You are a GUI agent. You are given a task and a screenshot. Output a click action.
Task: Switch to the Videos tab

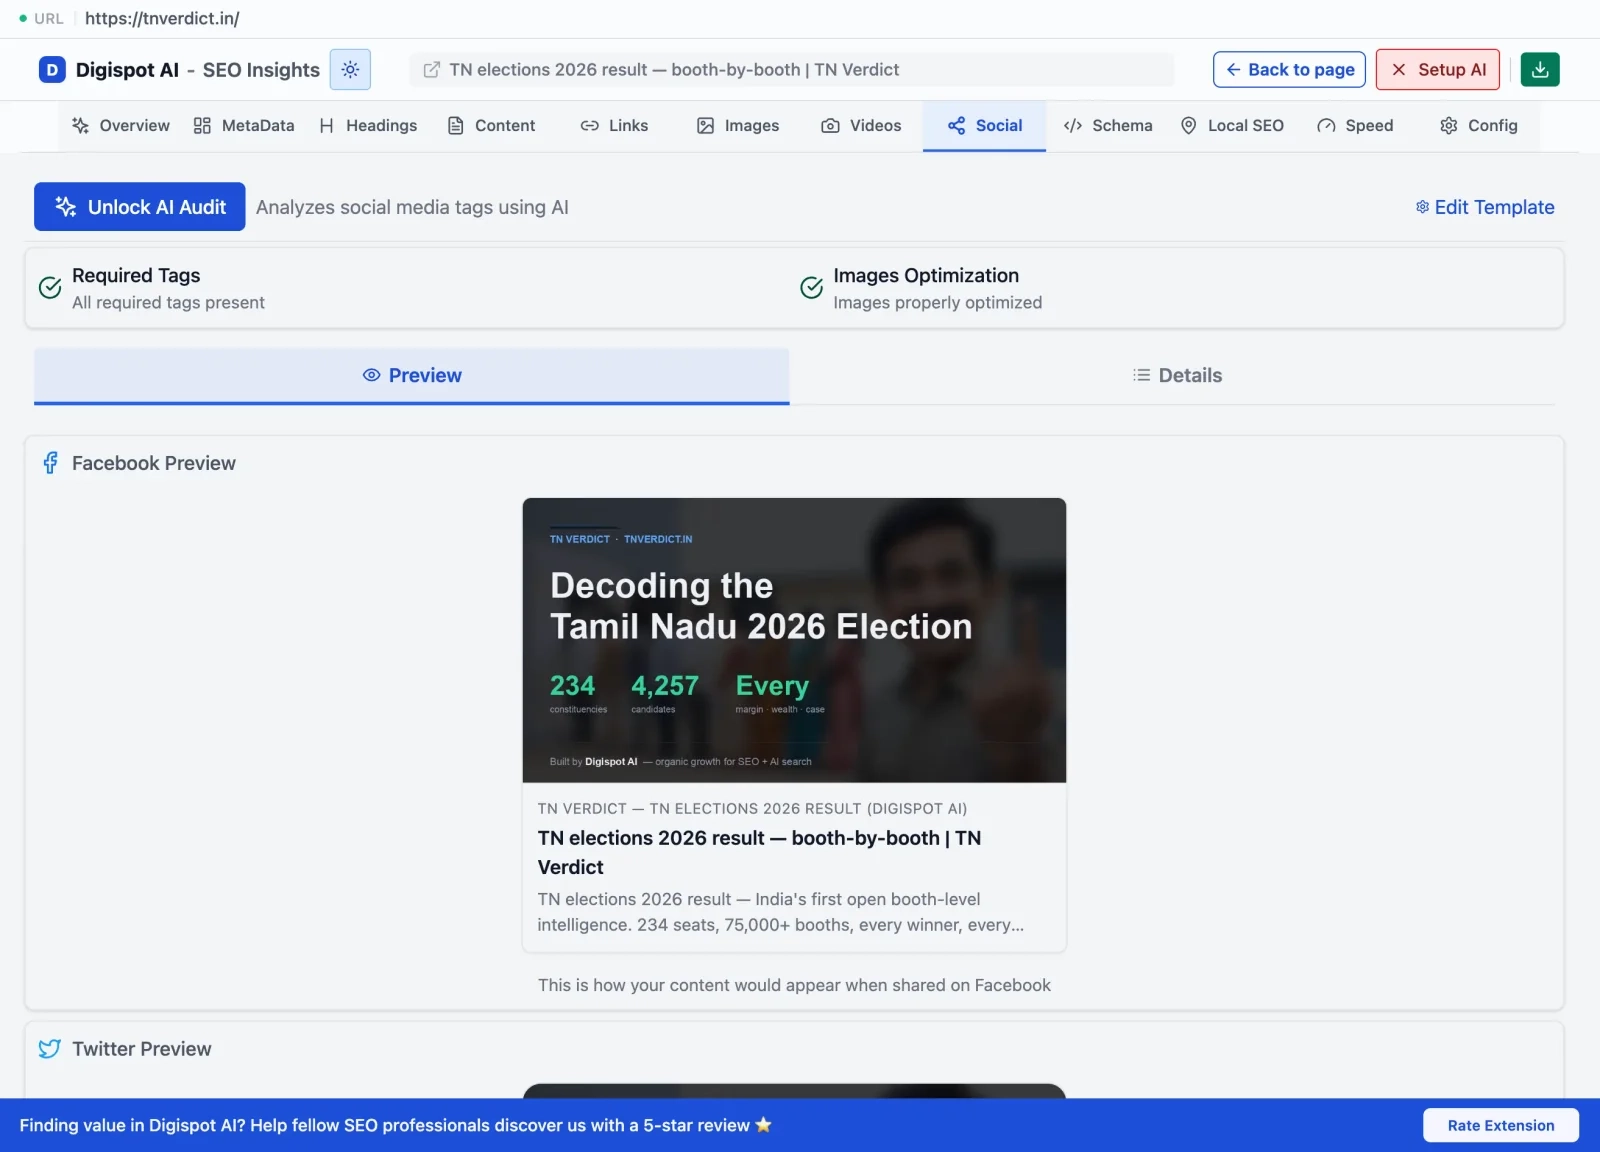[x=861, y=126]
